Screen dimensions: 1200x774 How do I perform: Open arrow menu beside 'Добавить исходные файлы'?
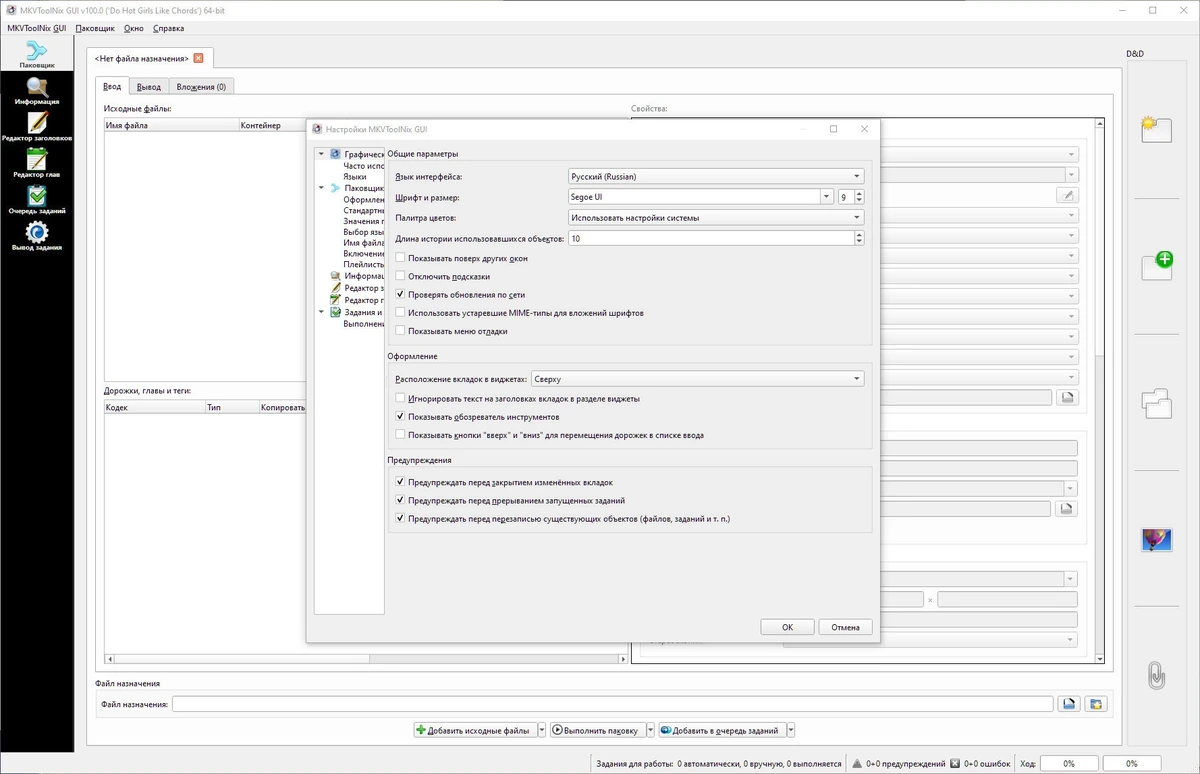(542, 731)
